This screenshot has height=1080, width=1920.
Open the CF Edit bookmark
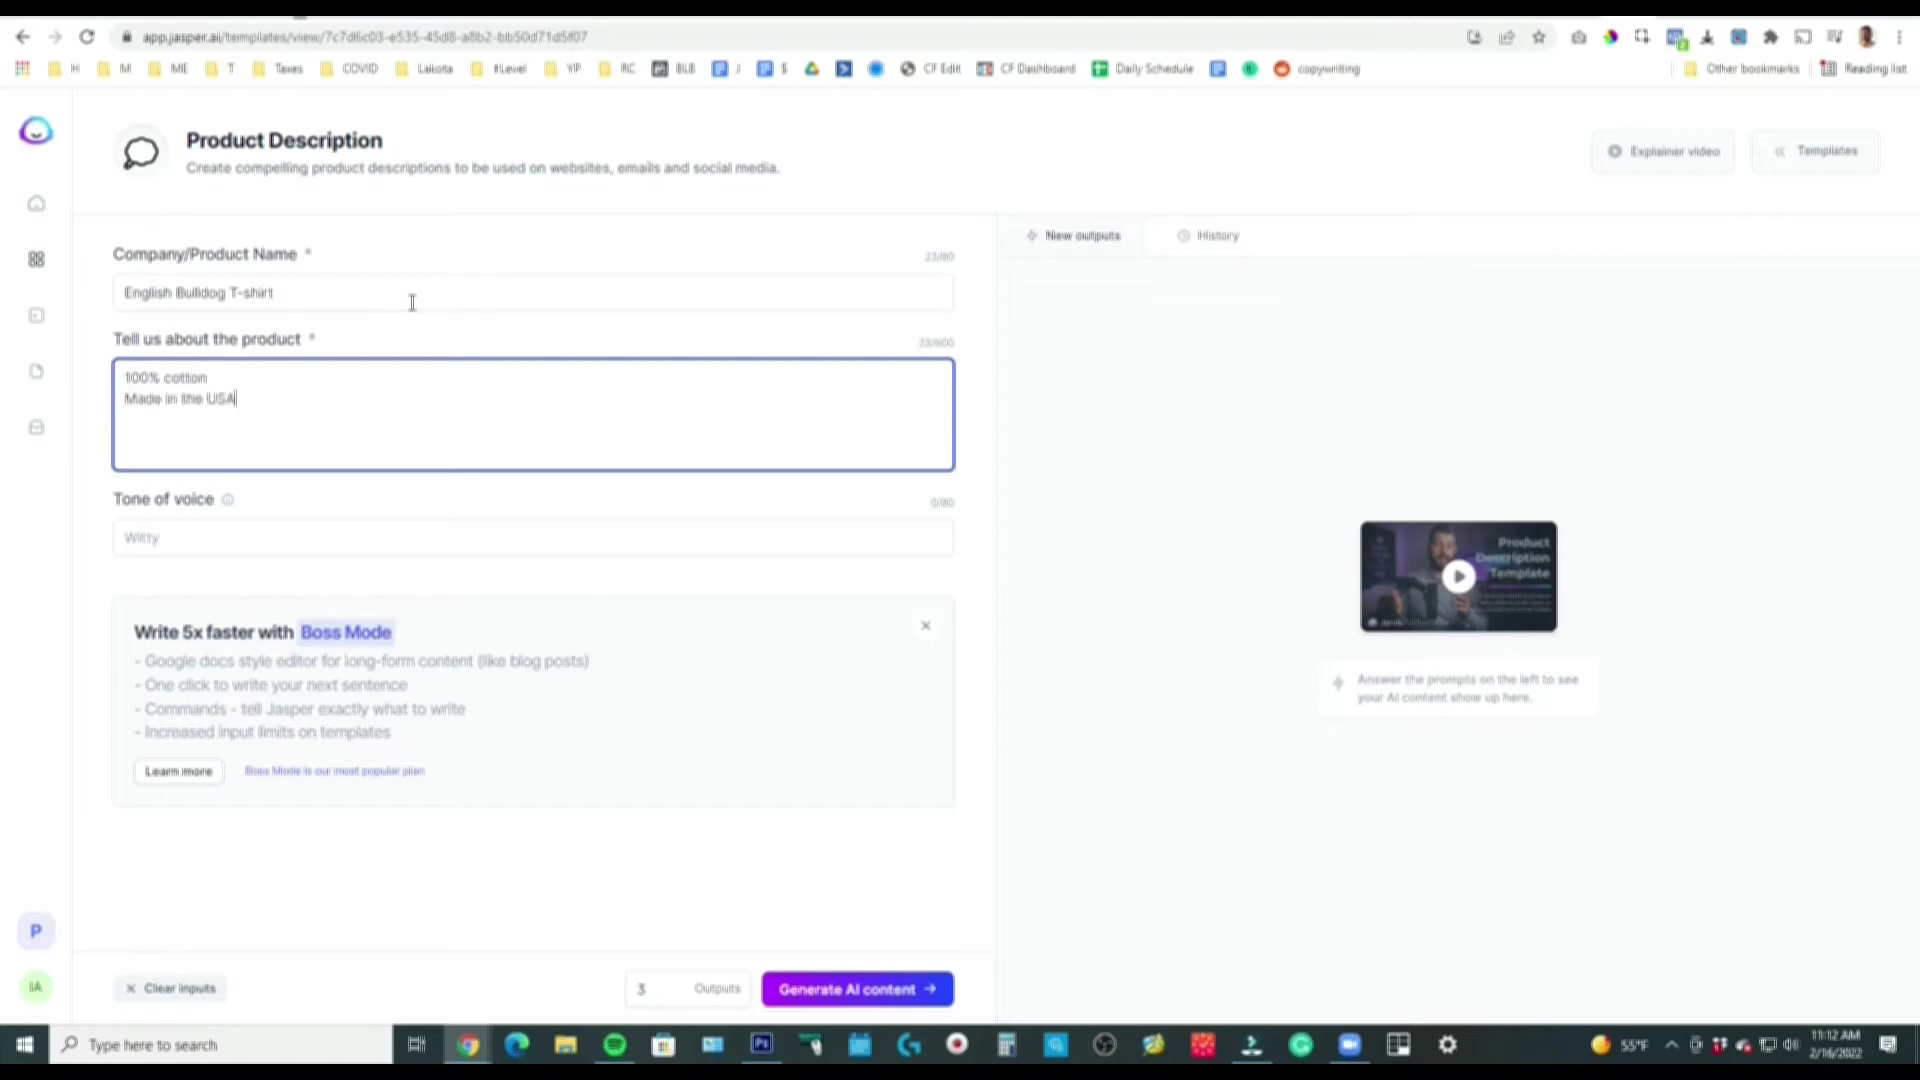click(x=931, y=69)
